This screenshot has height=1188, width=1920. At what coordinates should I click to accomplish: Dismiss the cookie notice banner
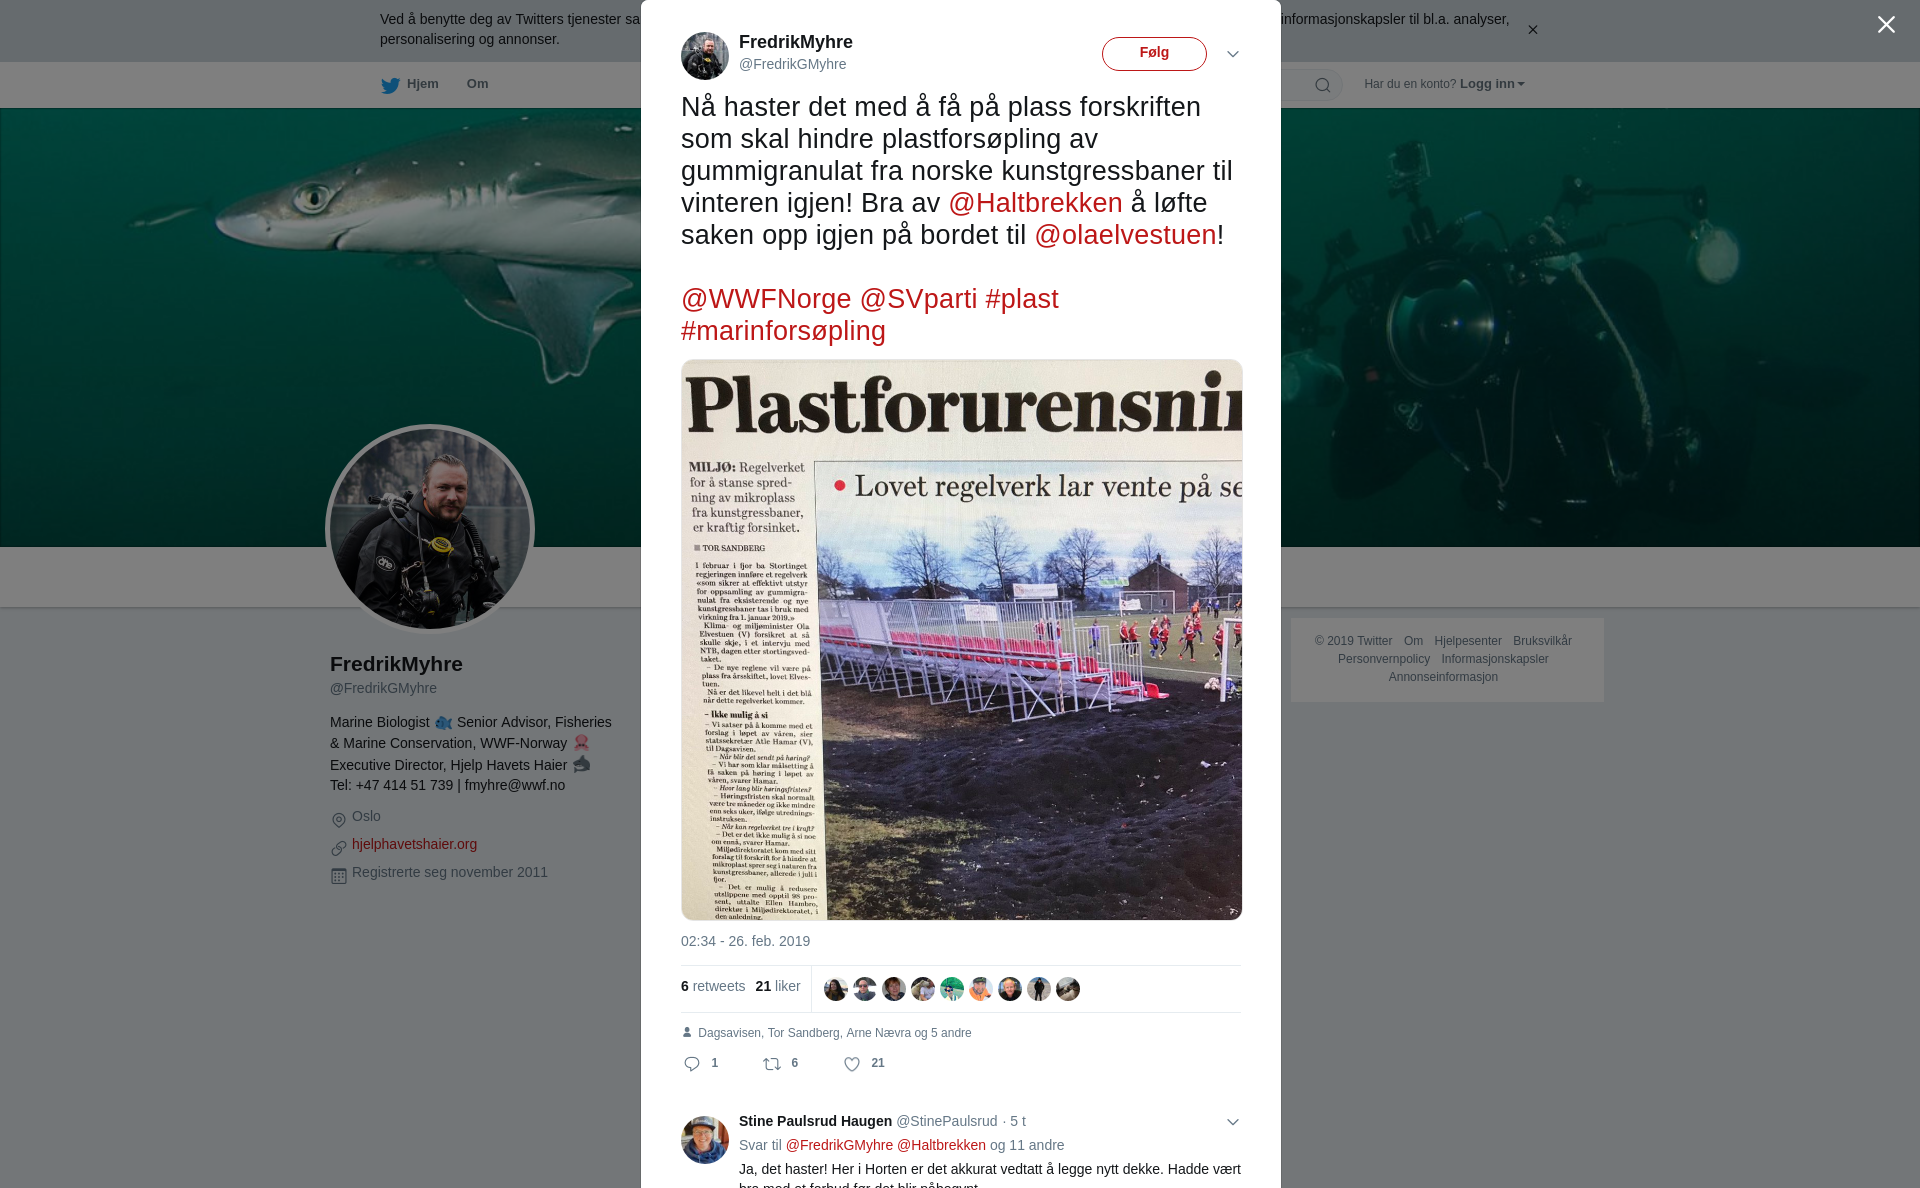click(x=1532, y=30)
